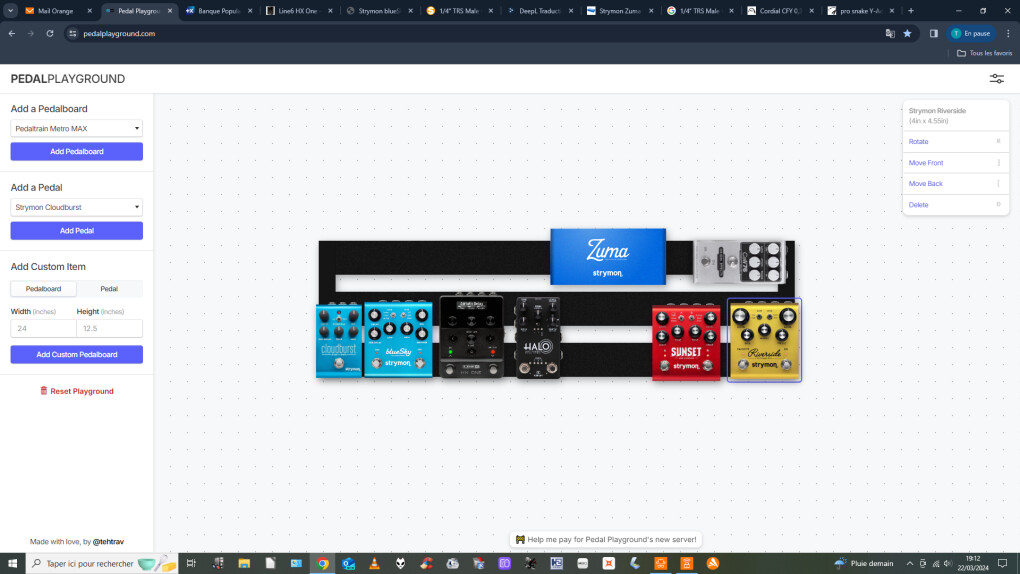
Task: Click the Help me pay for server banner
Action: [606, 539]
